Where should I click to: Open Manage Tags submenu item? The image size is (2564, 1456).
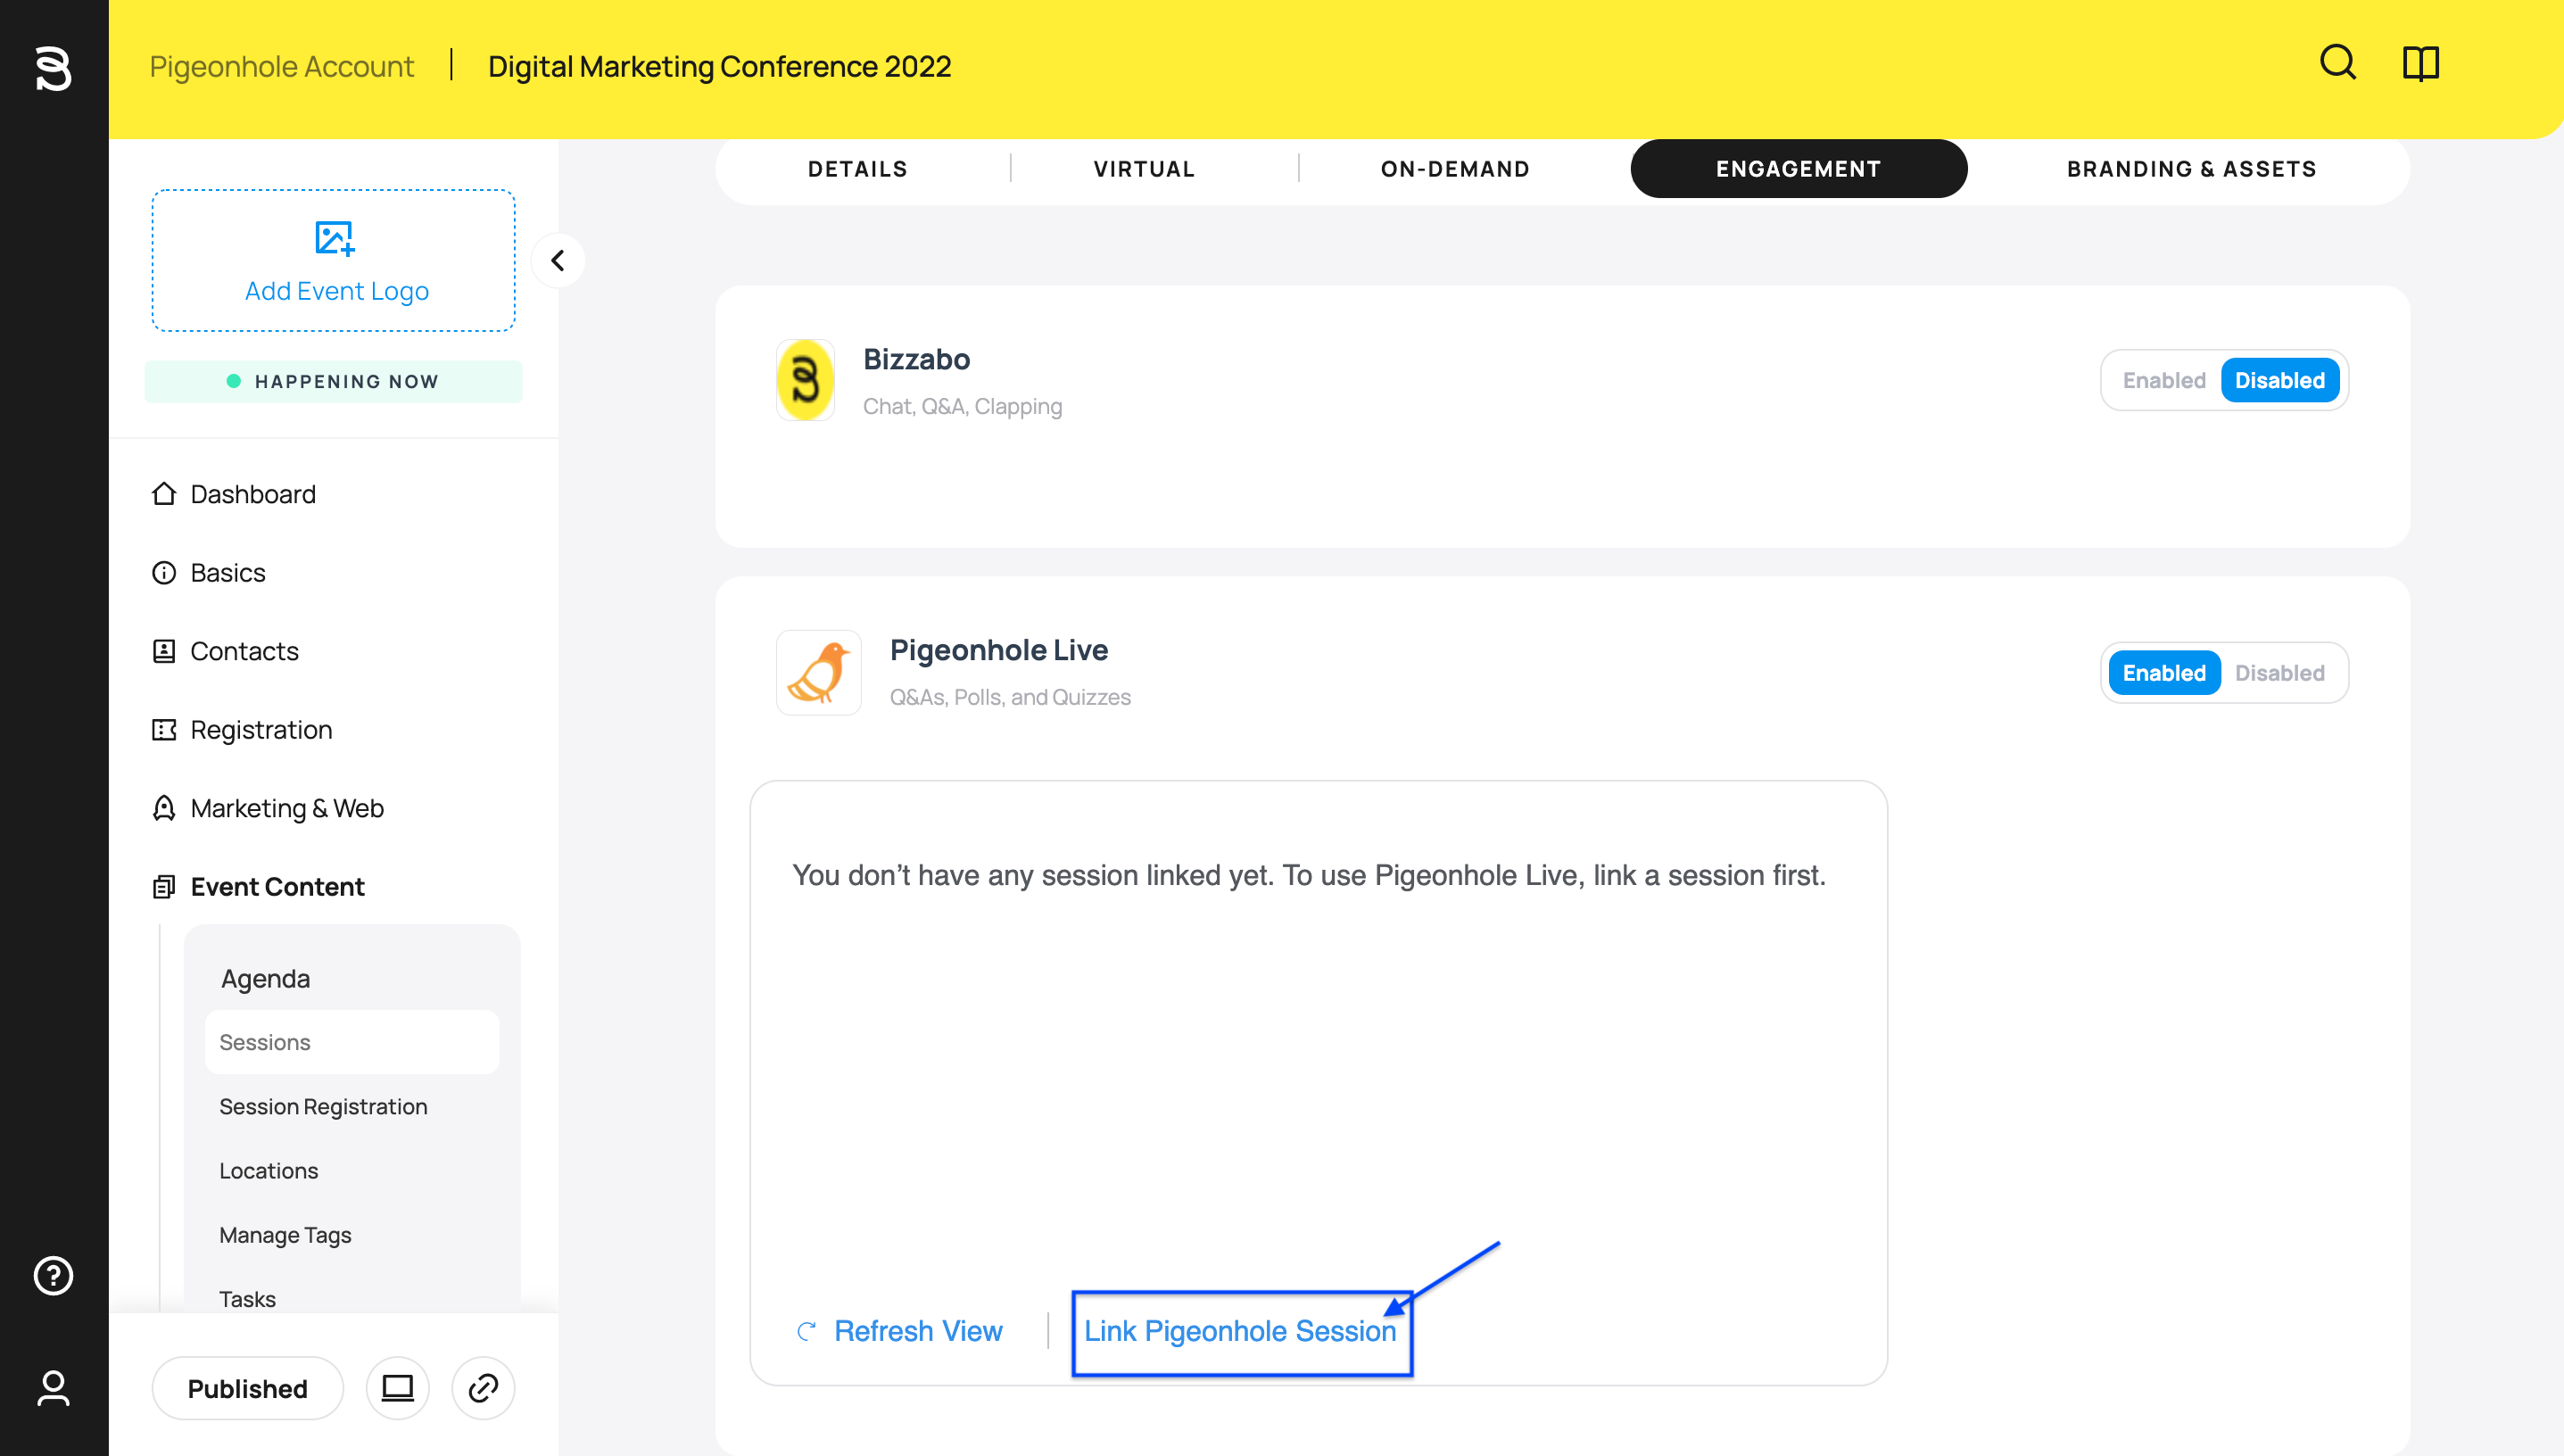[x=286, y=1236]
